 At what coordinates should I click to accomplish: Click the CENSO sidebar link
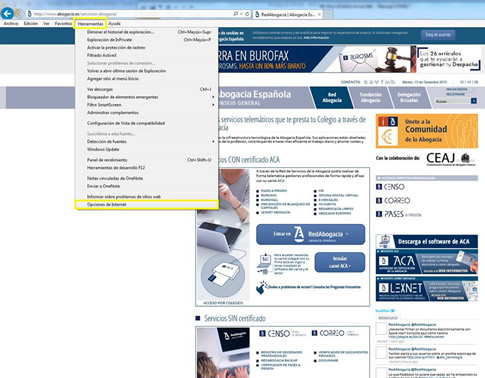[x=390, y=187]
